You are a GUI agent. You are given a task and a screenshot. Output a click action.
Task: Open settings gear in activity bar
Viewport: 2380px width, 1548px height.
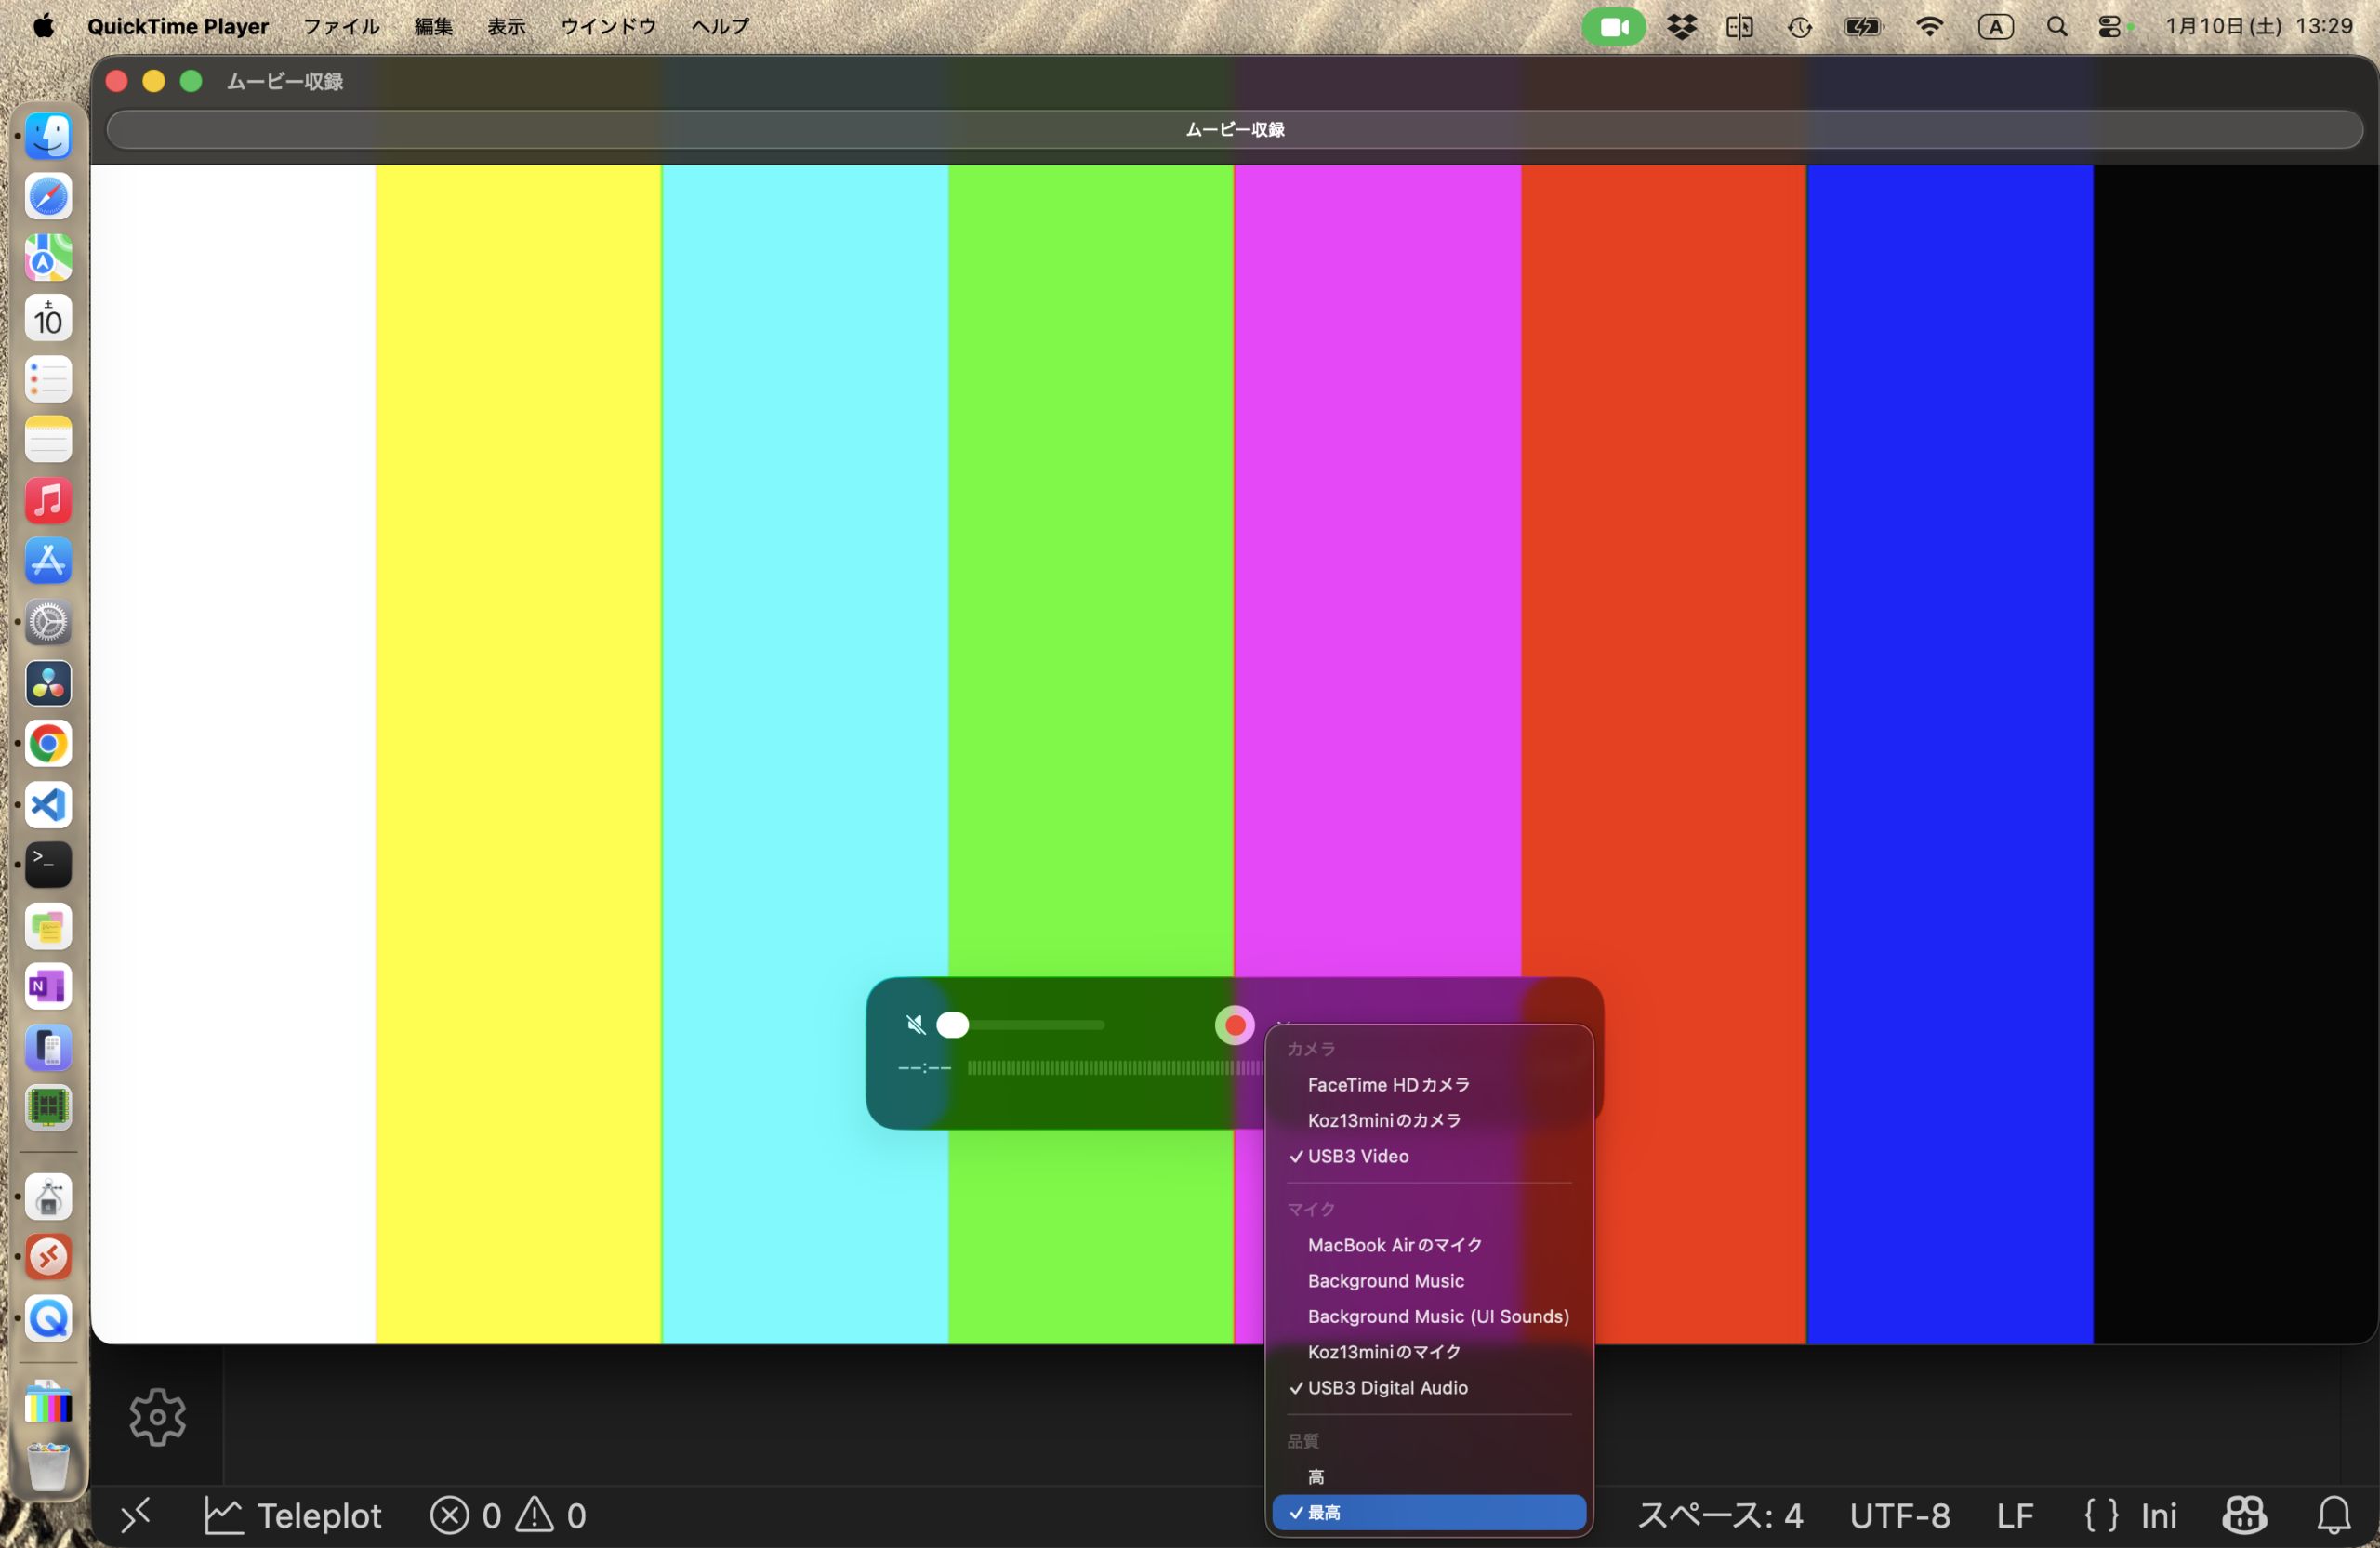click(157, 1416)
